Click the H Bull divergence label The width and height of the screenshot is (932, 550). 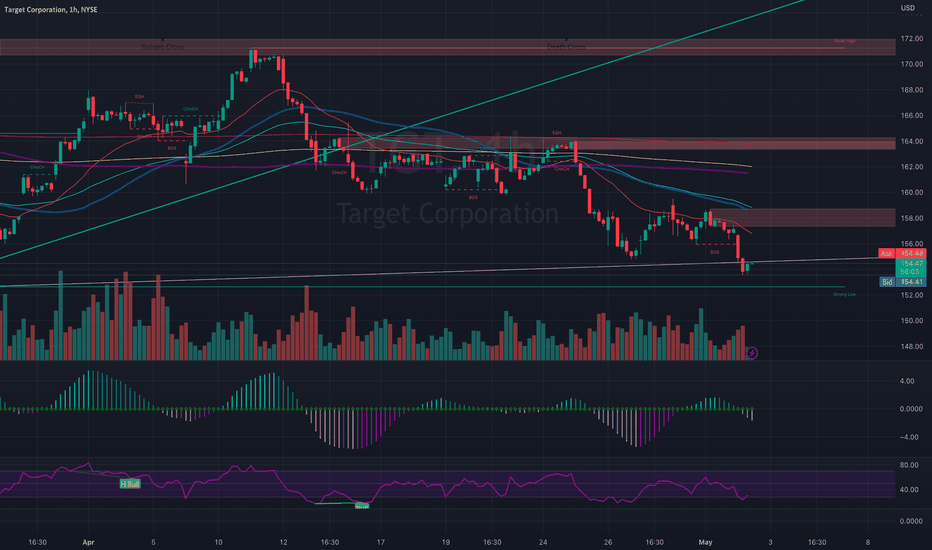(130, 484)
